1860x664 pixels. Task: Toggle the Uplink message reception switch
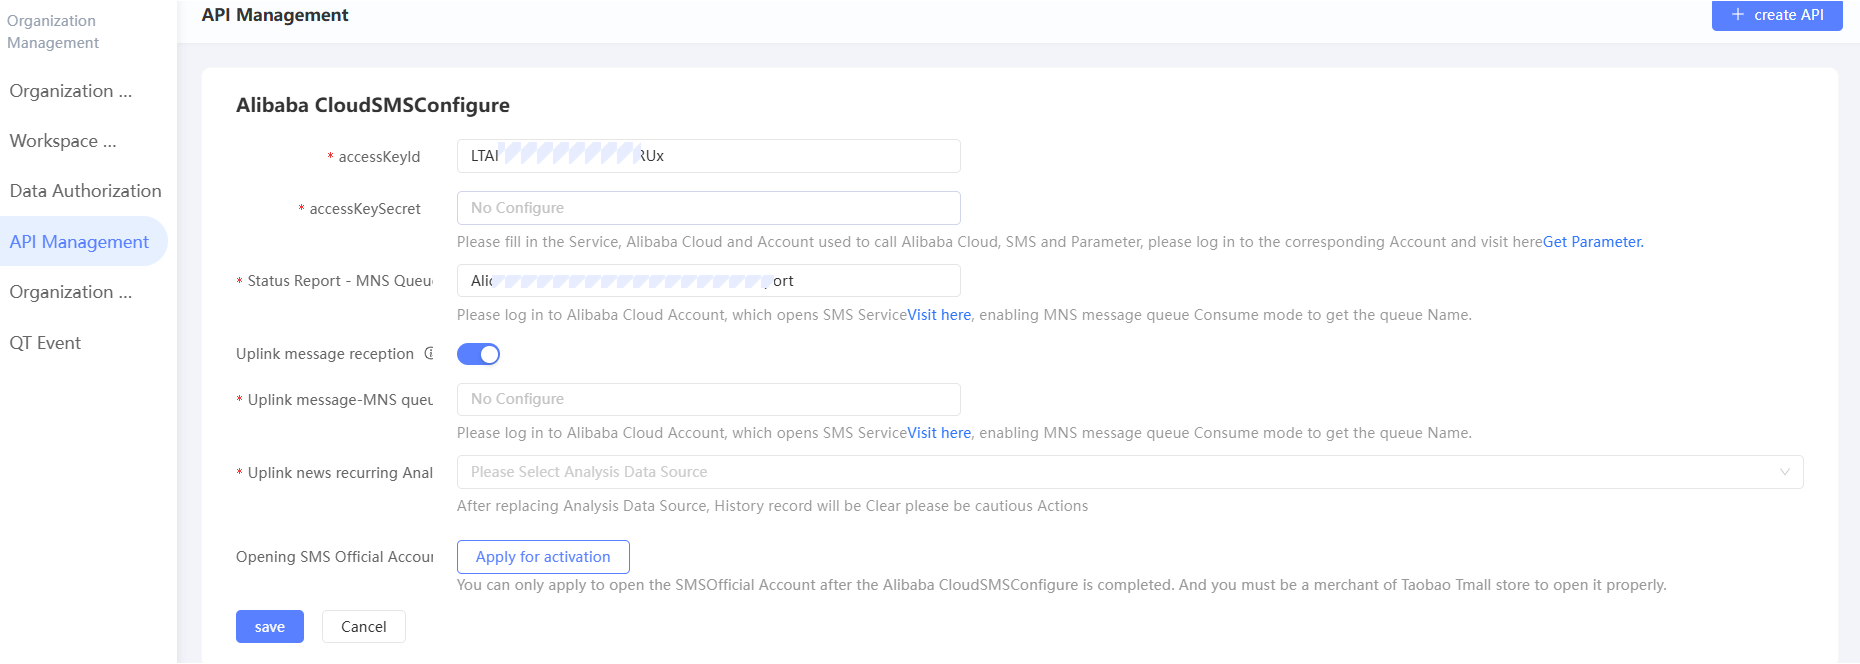478,354
